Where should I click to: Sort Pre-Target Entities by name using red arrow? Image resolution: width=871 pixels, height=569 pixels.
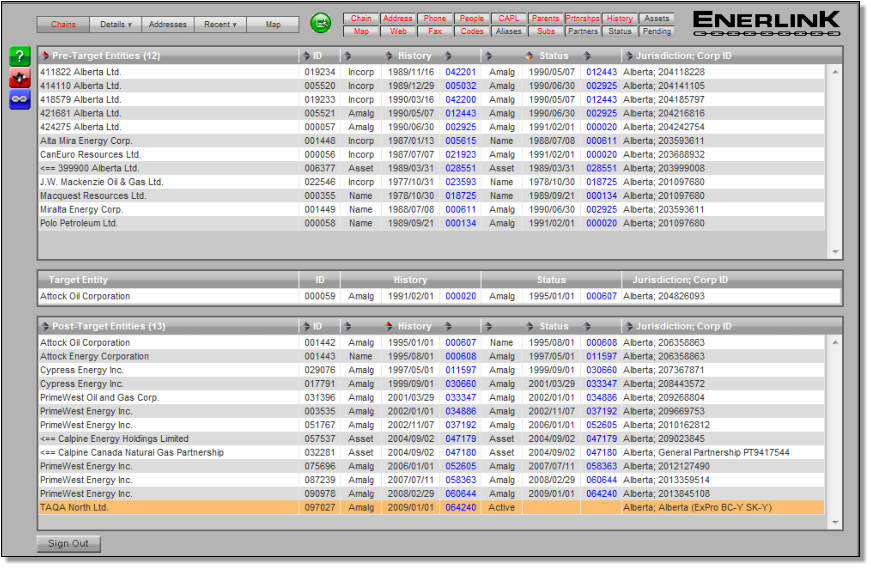(x=45, y=56)
